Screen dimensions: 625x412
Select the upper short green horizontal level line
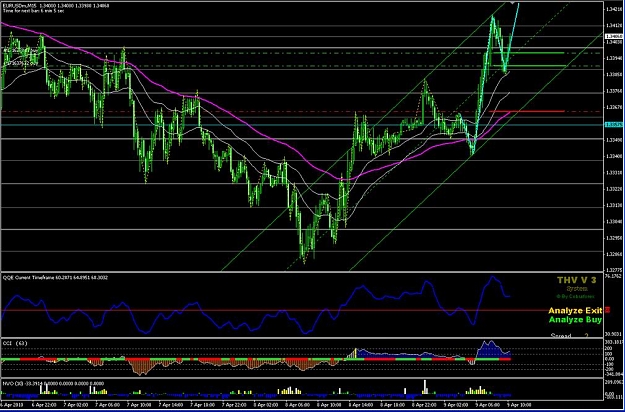(528, 53)
